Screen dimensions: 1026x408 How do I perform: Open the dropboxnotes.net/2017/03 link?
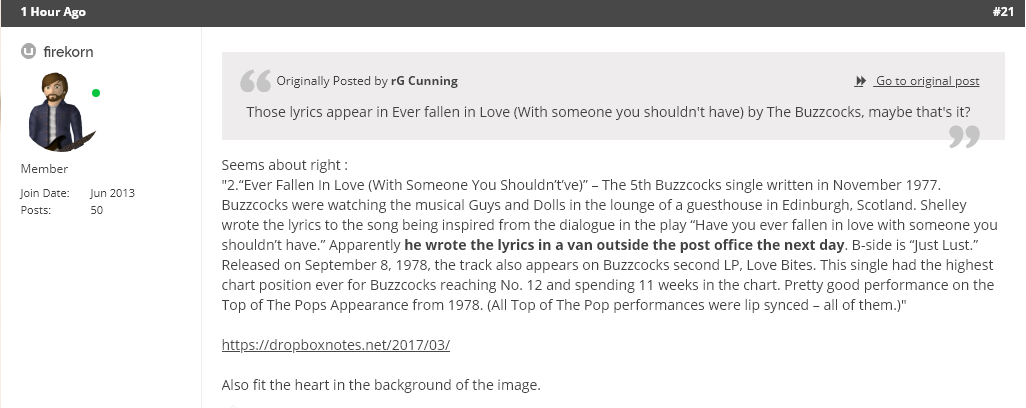point(336,345)
